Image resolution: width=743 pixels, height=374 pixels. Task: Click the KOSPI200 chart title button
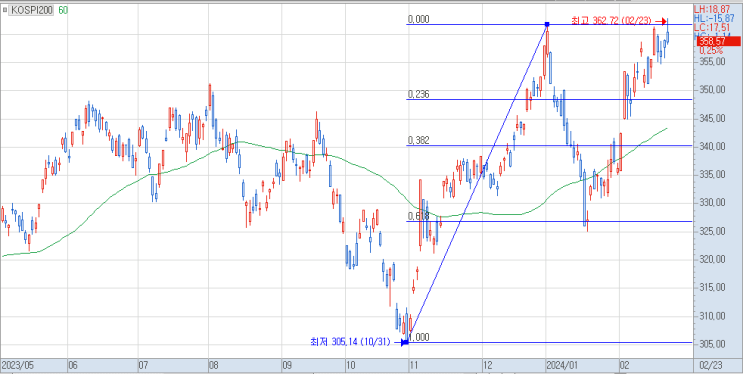(x=32, y=10)
